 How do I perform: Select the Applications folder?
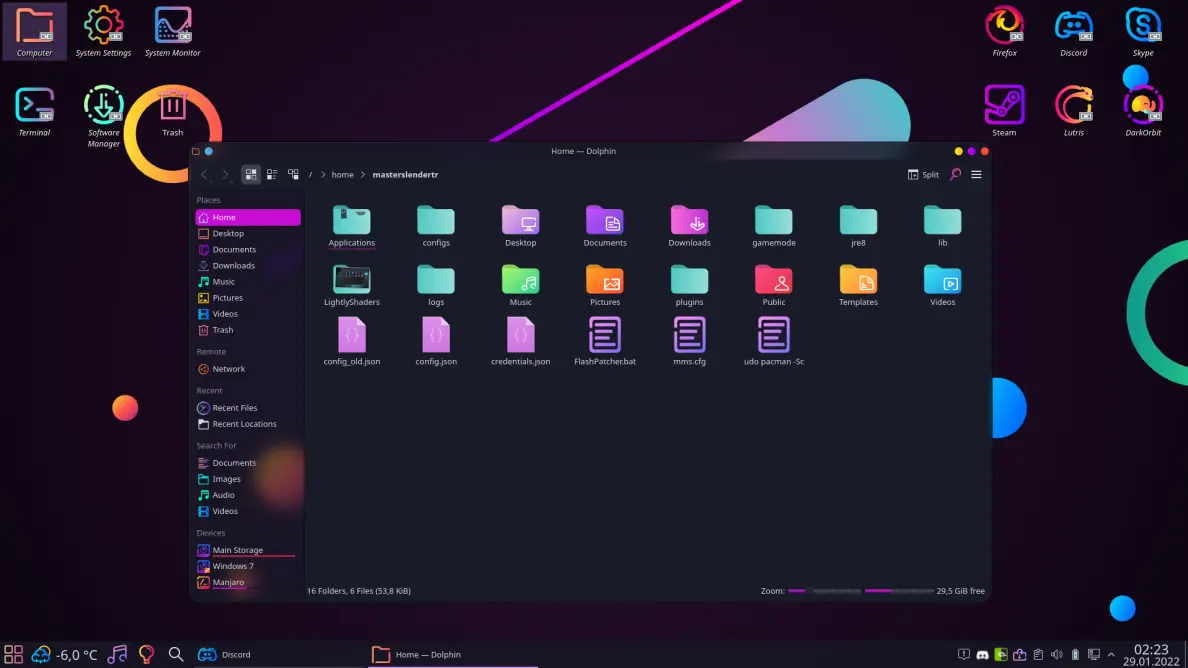(x=352, y=226)
